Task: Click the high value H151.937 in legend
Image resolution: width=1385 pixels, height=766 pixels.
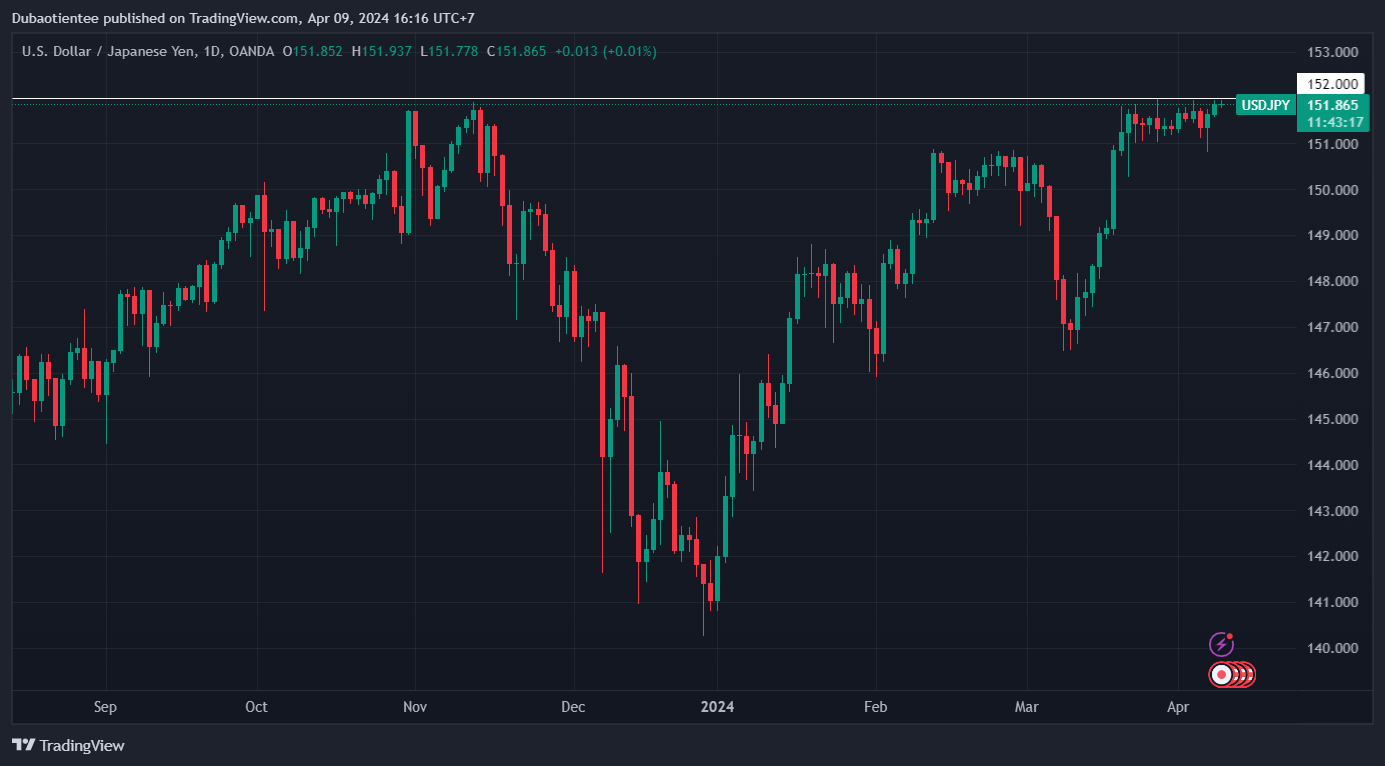Action: [x=381, y=51]
